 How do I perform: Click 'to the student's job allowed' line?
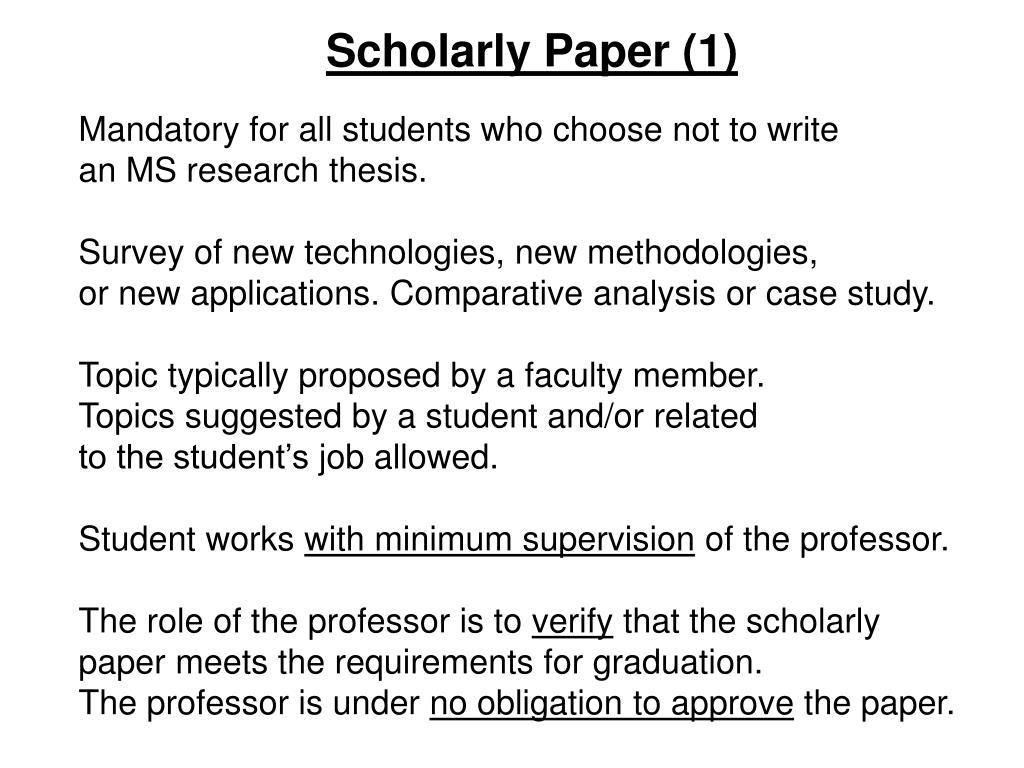288,458
